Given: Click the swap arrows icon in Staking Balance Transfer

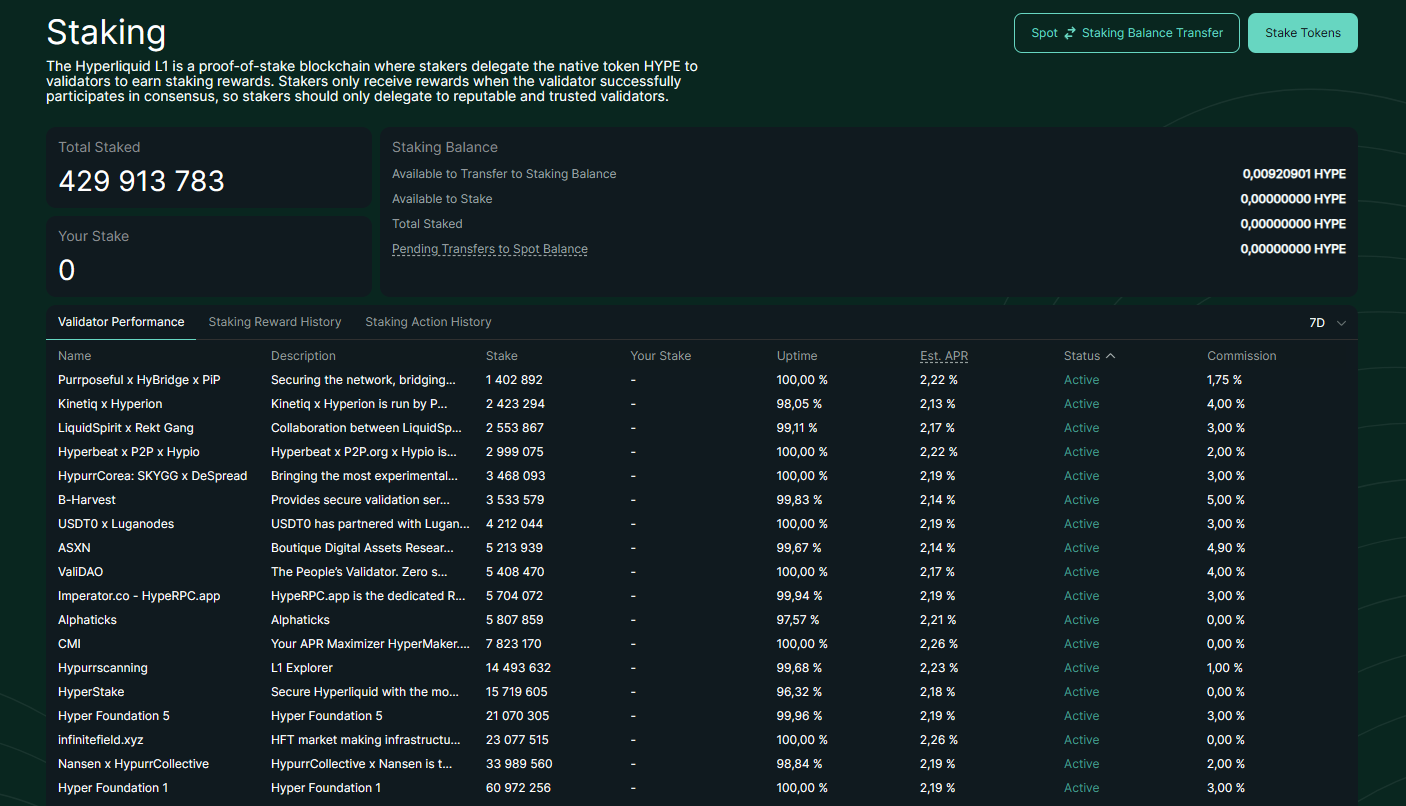Looking at the screenshot, I should [x=1070, y=33].
